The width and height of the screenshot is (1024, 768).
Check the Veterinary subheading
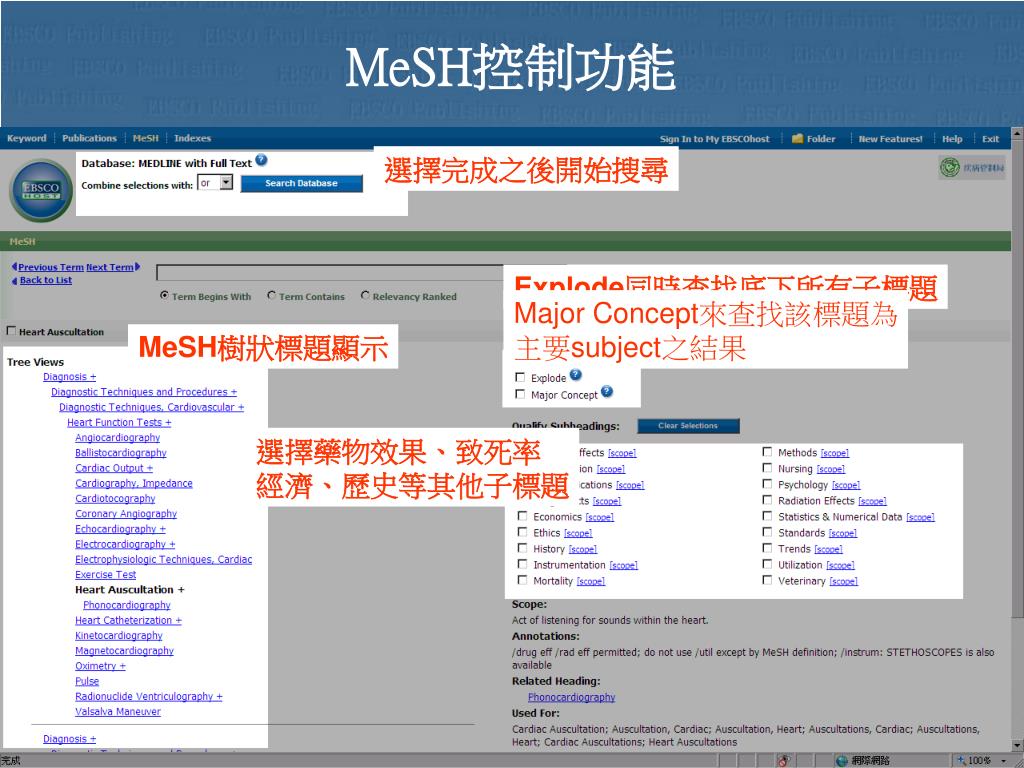[x=767, y=580]
